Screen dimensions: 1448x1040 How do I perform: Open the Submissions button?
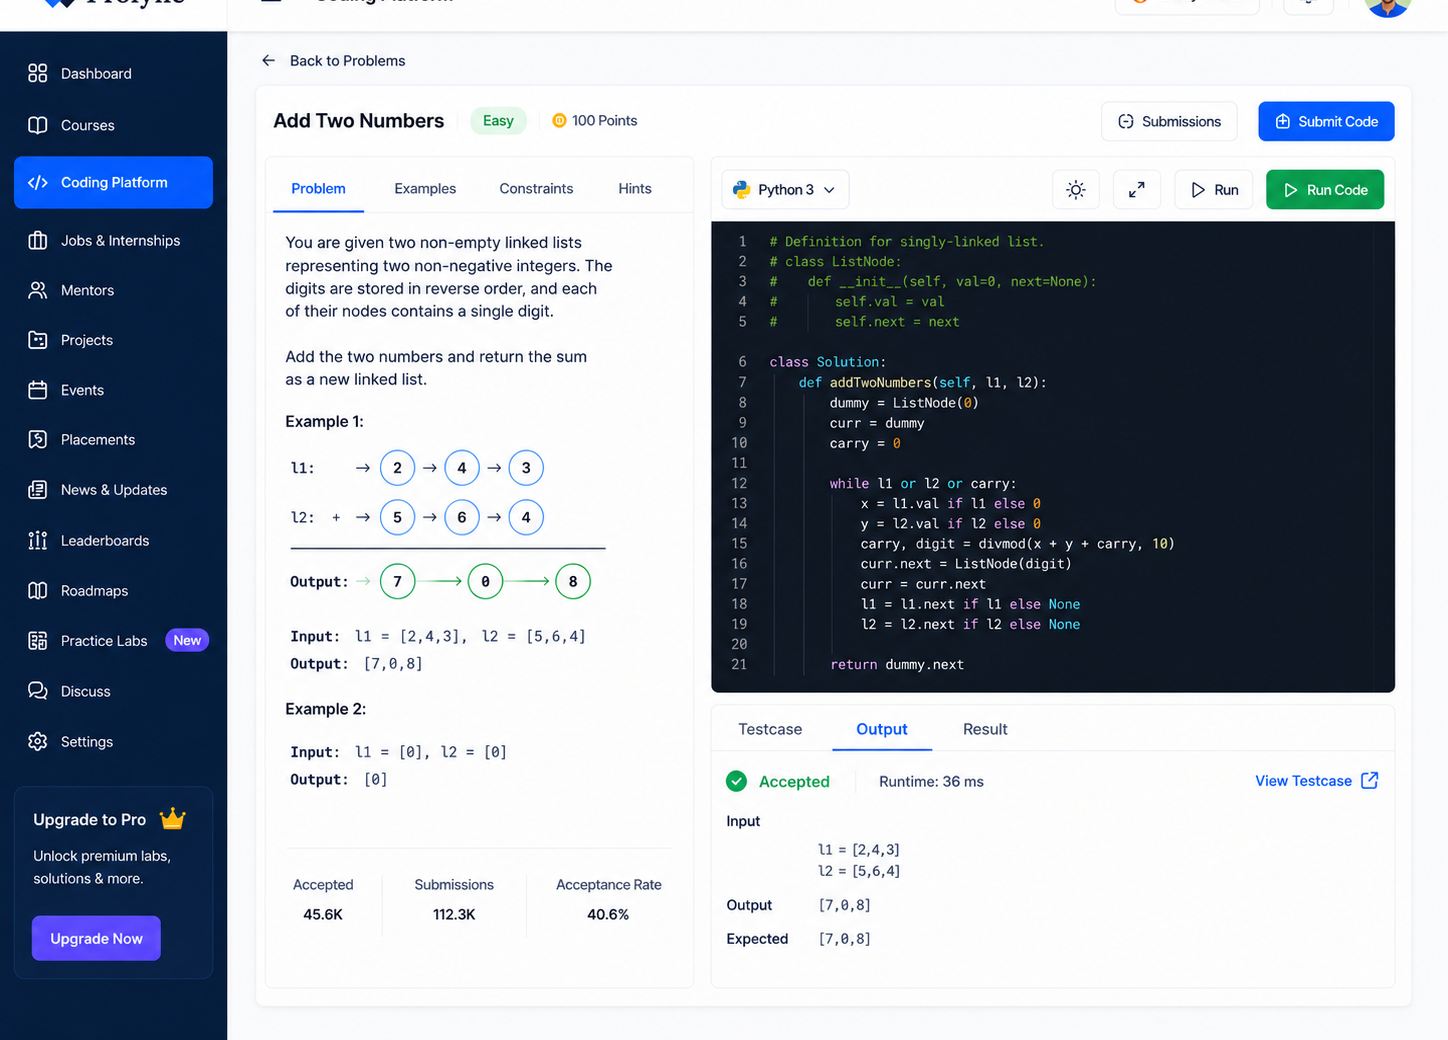pos(1169,121)
